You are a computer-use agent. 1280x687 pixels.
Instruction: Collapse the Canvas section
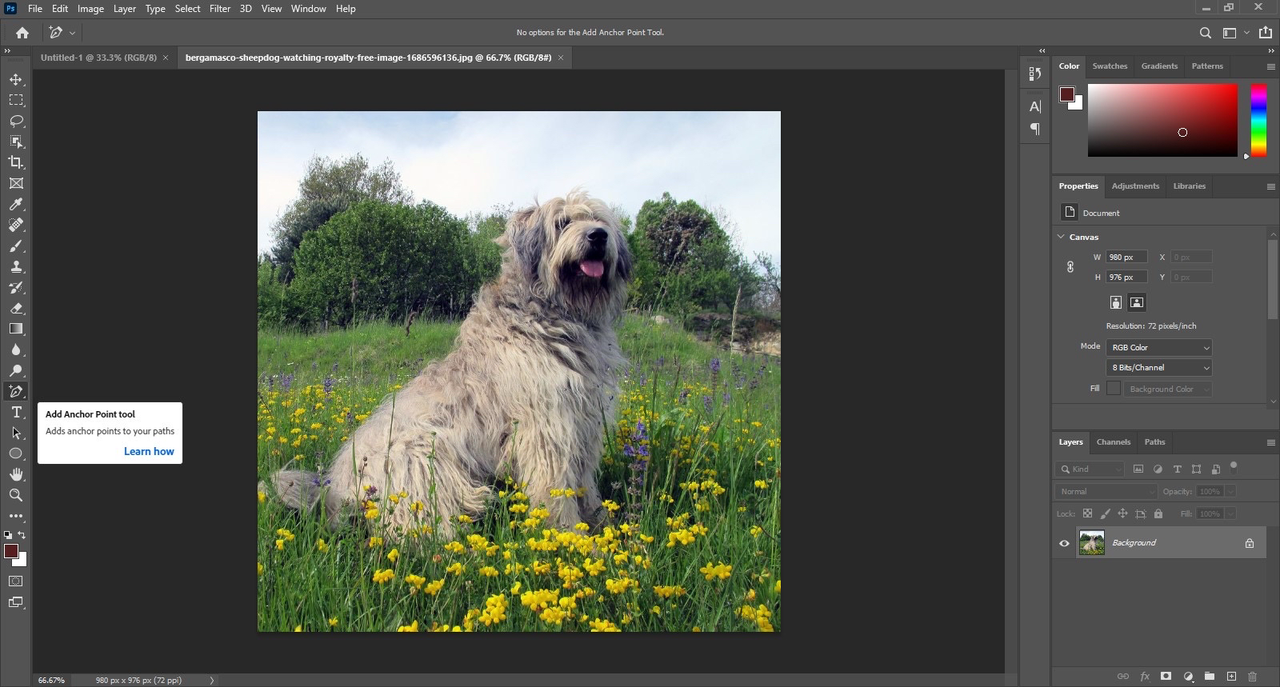click(1061, 237)
